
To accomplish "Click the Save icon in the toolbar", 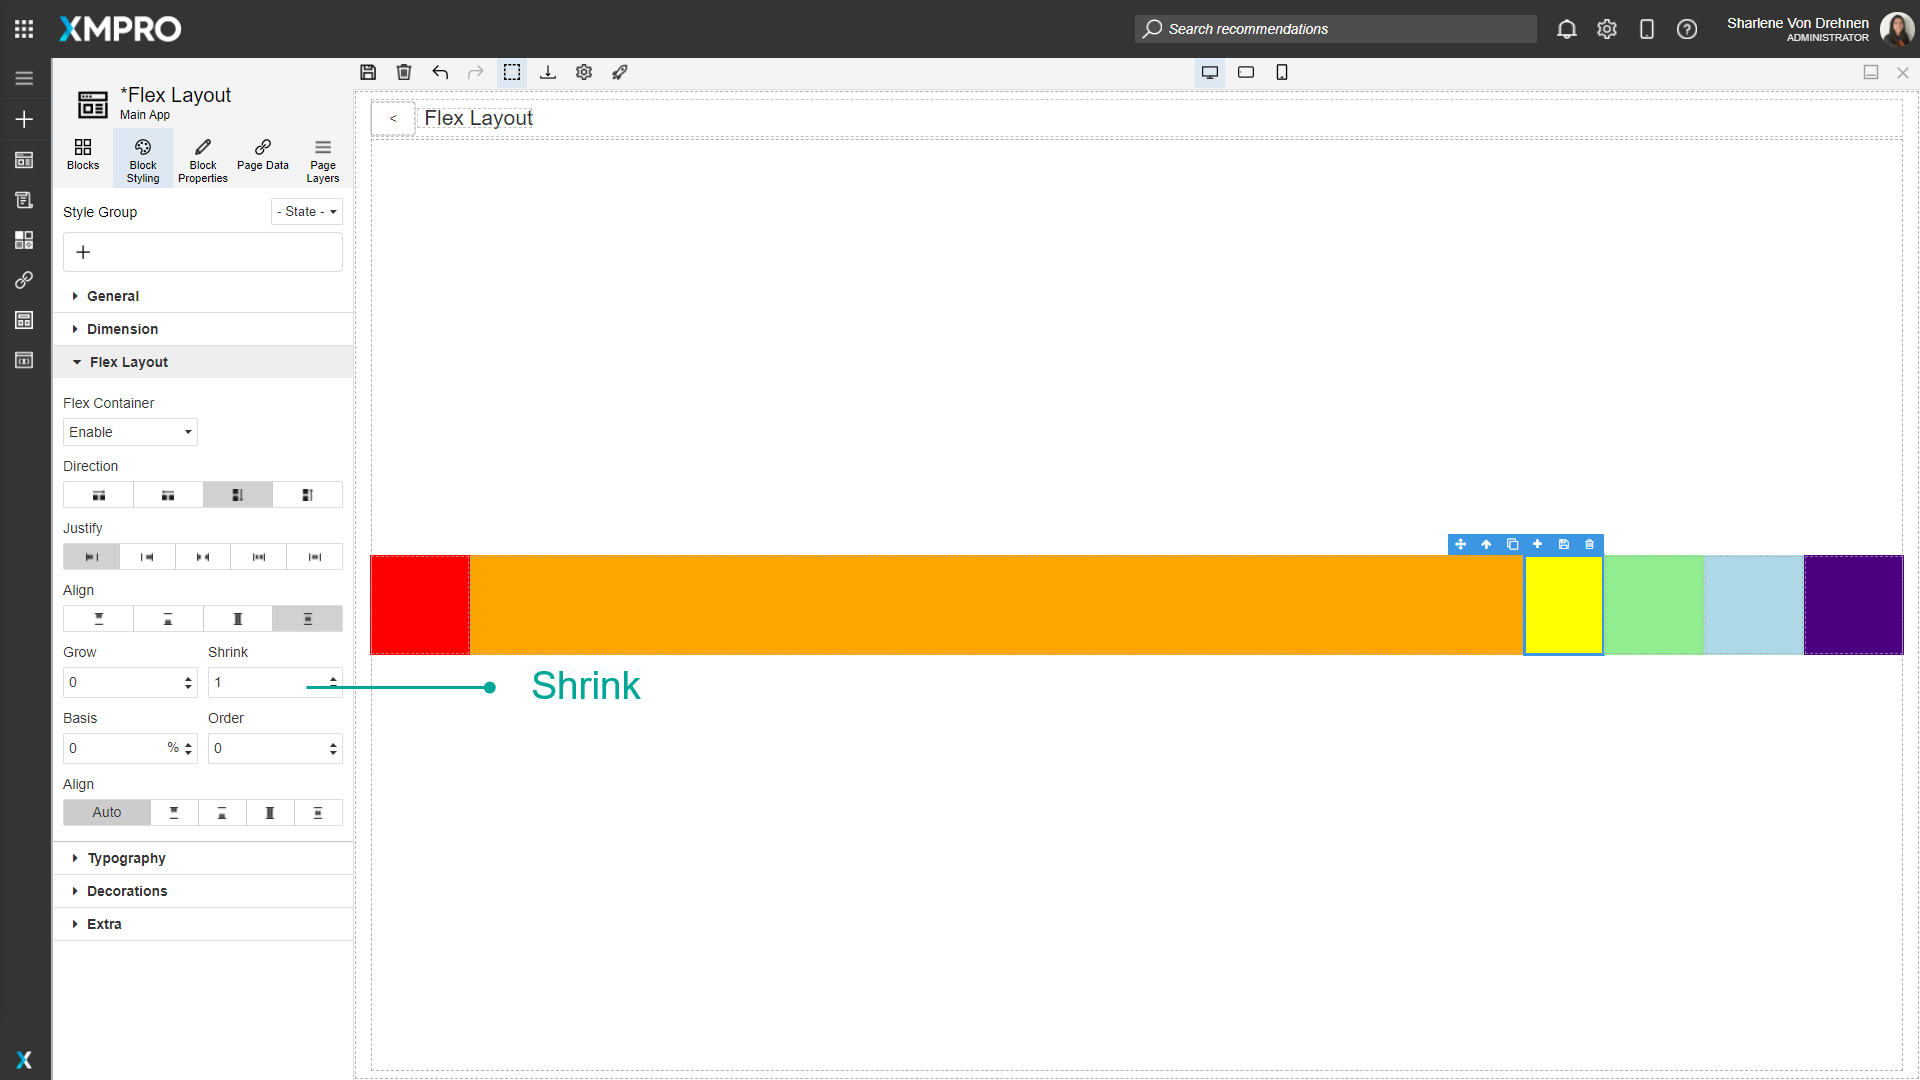I will coord(368,72).
